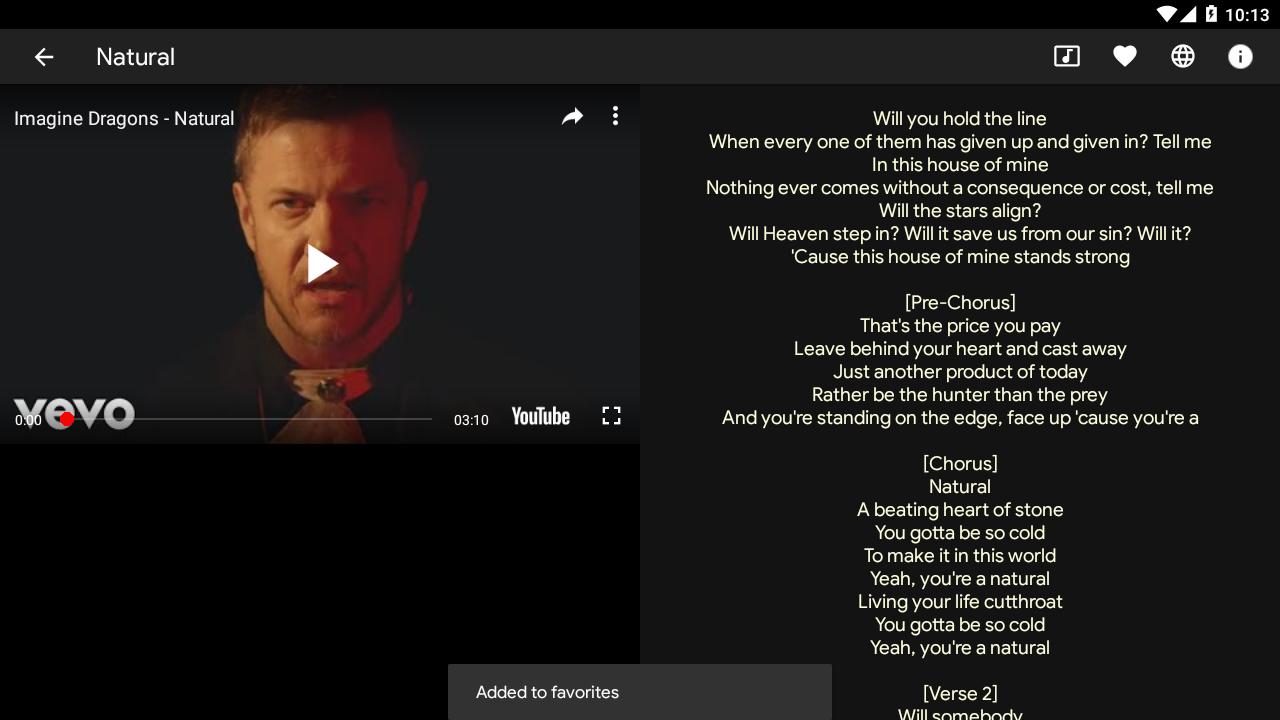Screen dimensions: 1280x720
Task: Click the red video progress scrubber
Action: [67, 419]
